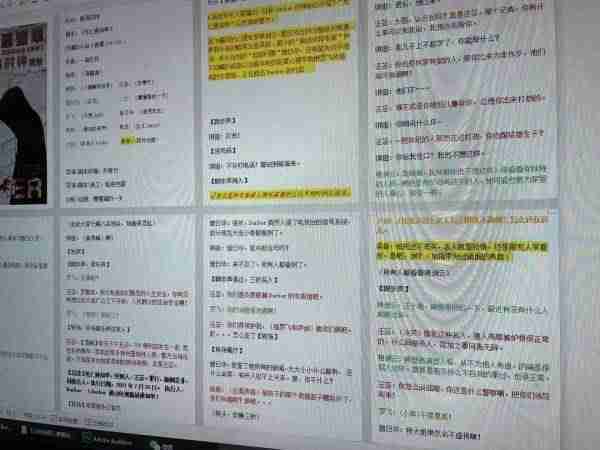Click the small yellow highlighted word in the cast list
This screenshot has height=450, width=600.
click(x=127, y=140)
